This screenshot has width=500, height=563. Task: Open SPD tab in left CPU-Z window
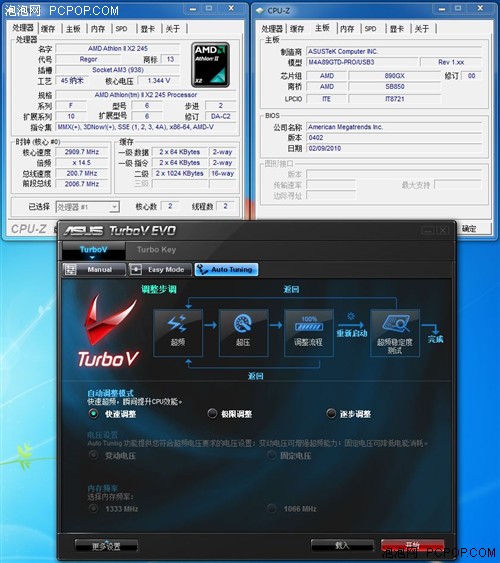click(x=121, y=29)
